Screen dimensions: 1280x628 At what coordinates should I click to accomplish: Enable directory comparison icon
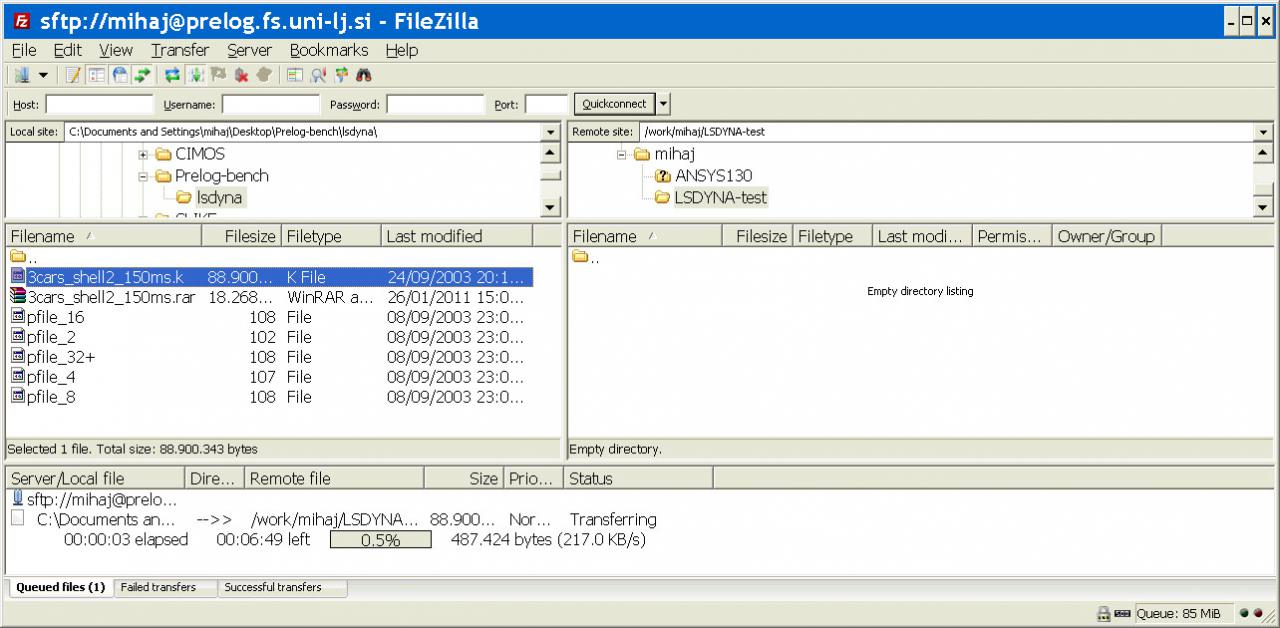pyautogui.click(x=319, y=75)
